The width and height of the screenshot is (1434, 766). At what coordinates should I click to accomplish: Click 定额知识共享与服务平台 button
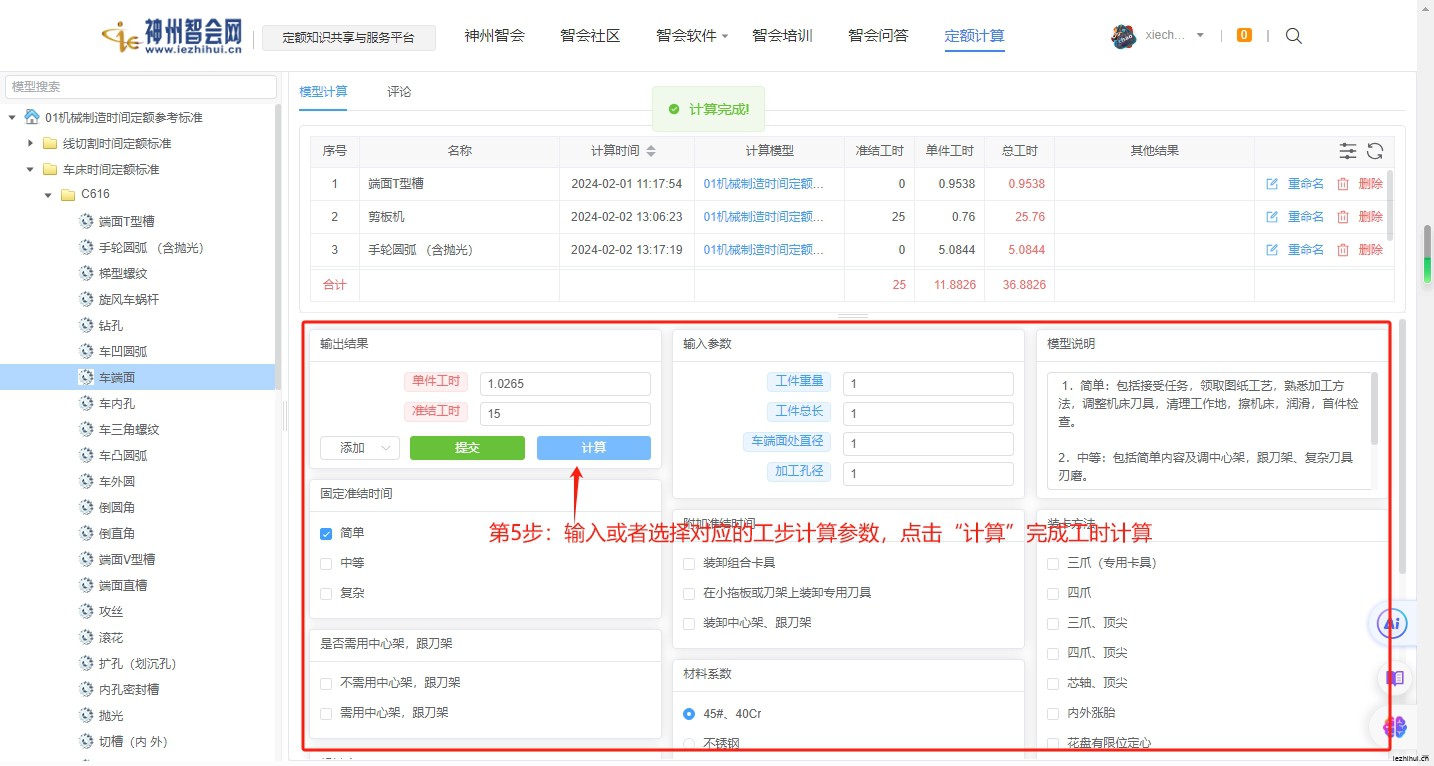pyautogui.click(x=349, y=38)
